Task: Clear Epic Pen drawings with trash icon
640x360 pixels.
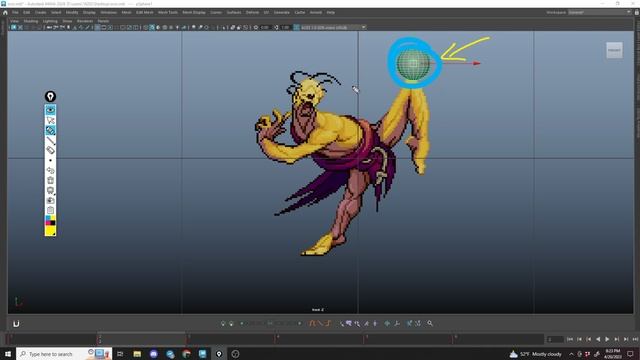Action: pyautogui.click(x=50, y=180)
